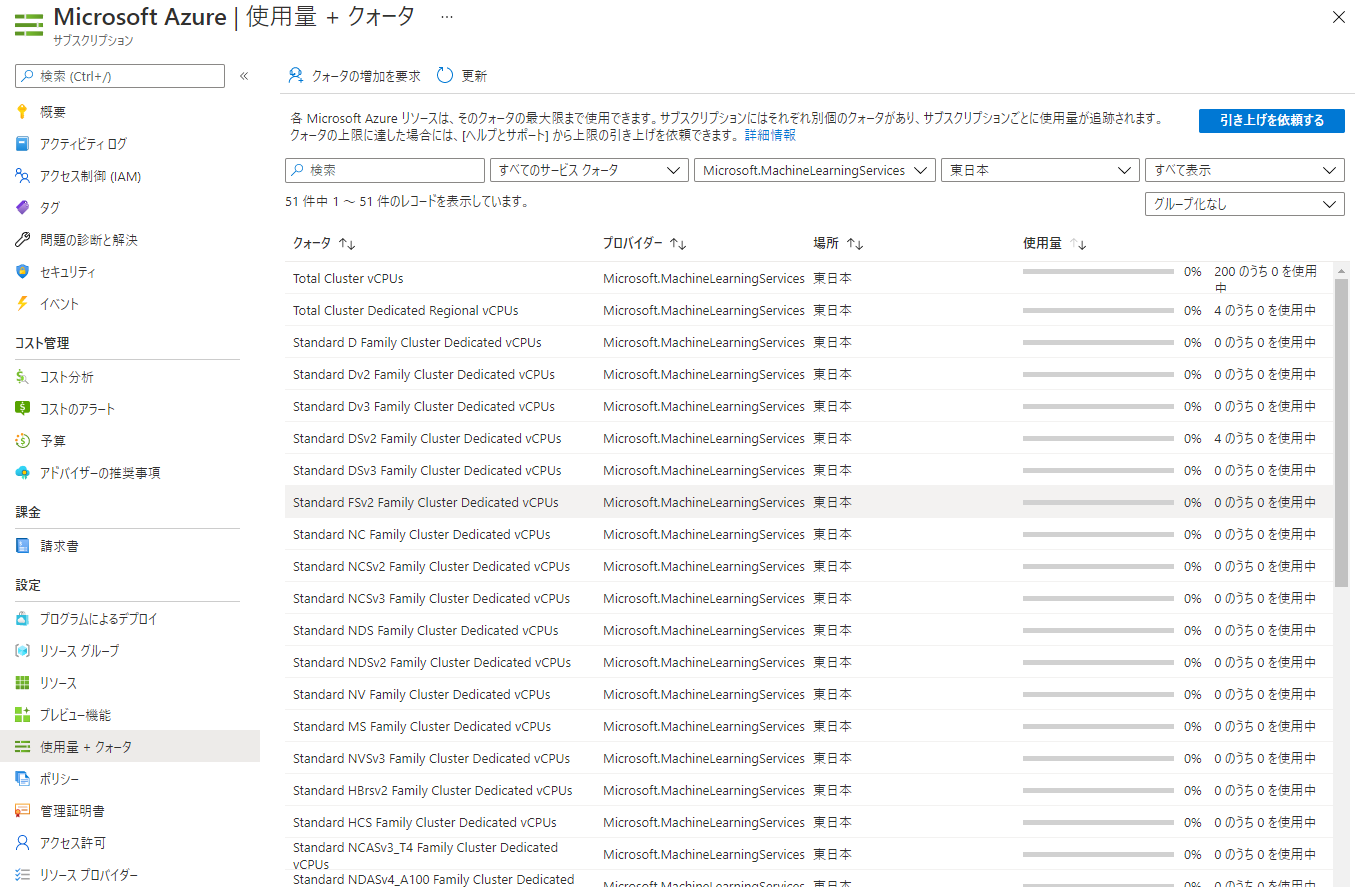Sort by プロバイダー column arrows

677,244
